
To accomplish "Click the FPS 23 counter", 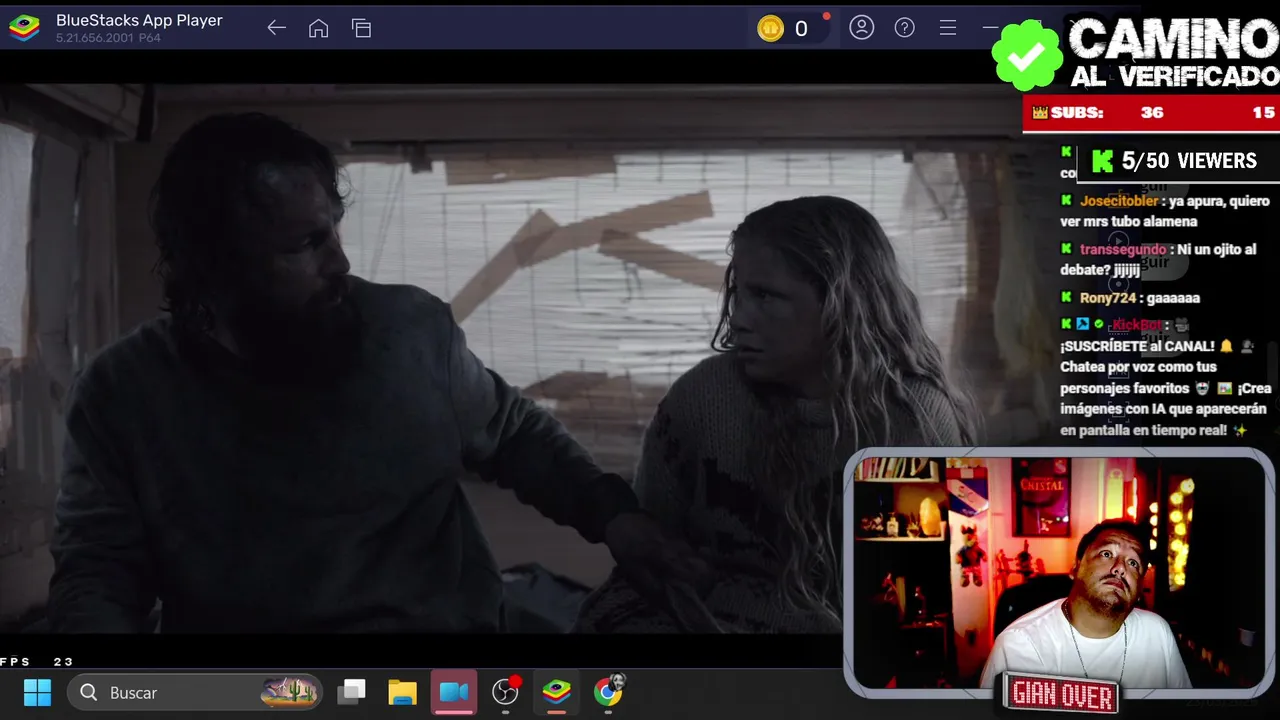I will (37, 662).
